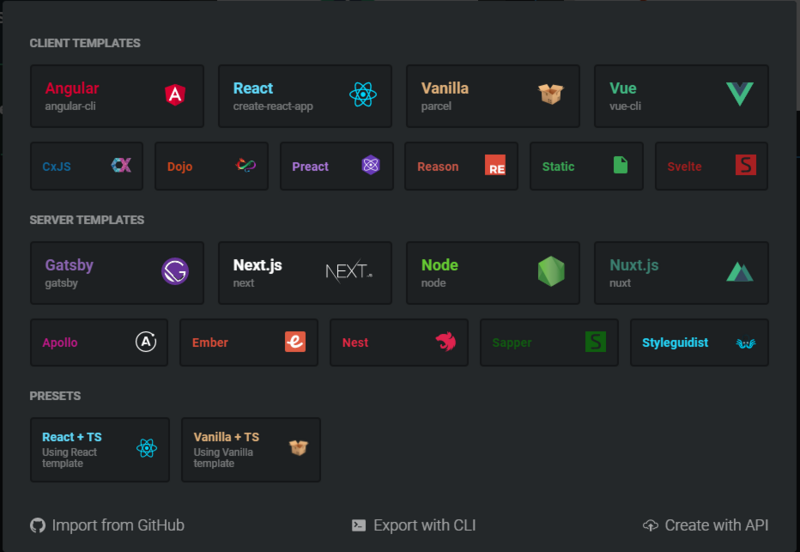Select the Dojo template label
The image size is (800, 552).
180,167
